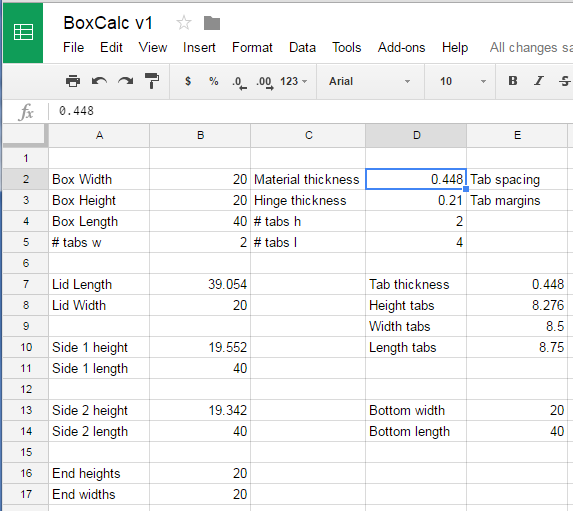This screenshot has width=573, height=511.
Task: Click the 'Bottom length' cell
Action: [416, 431]
